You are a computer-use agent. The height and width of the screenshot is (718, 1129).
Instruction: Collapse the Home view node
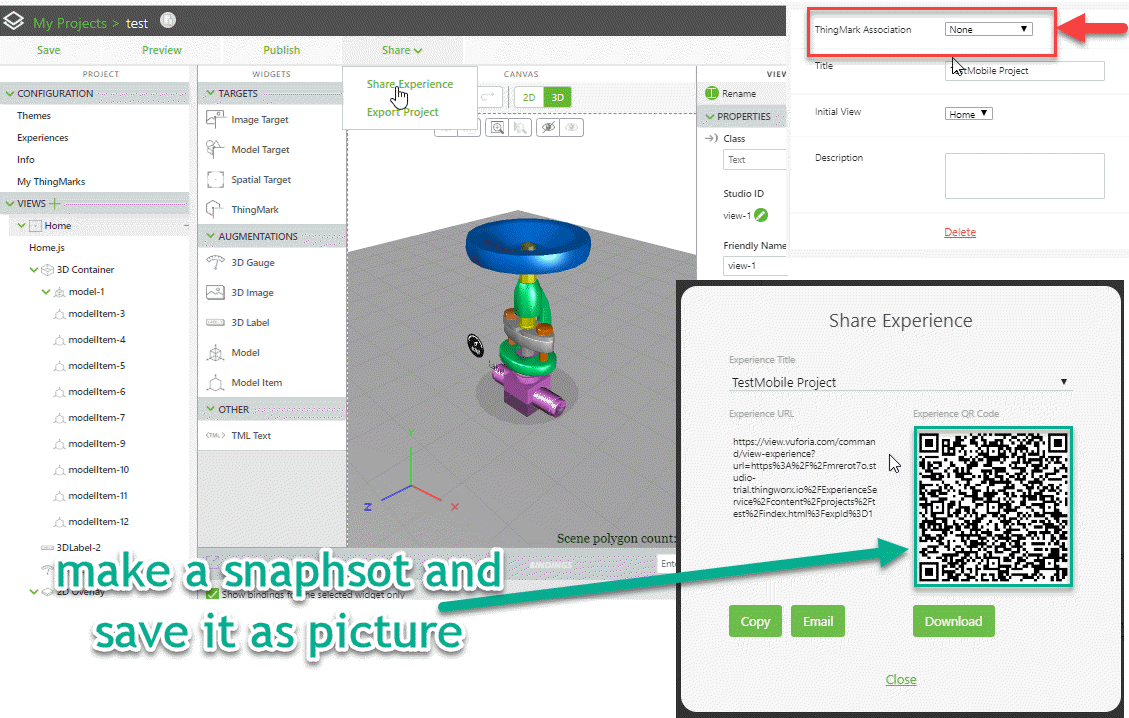pyautogui.click(x=22, y=225)
